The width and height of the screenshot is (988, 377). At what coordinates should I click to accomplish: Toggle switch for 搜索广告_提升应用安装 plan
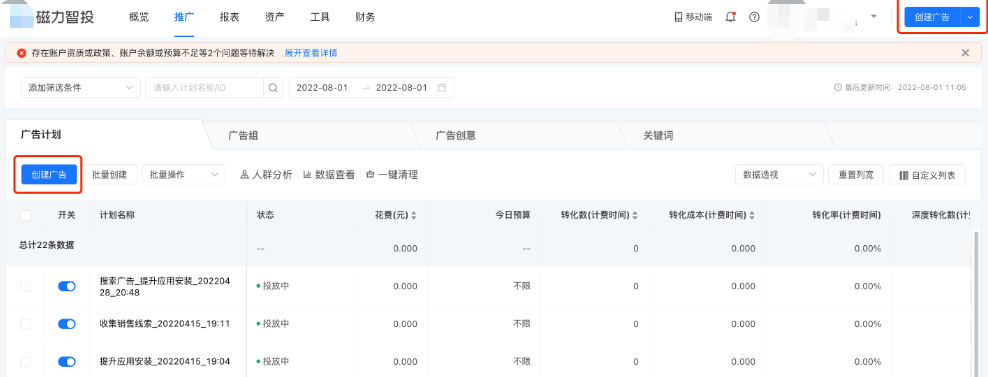point(67,286)
